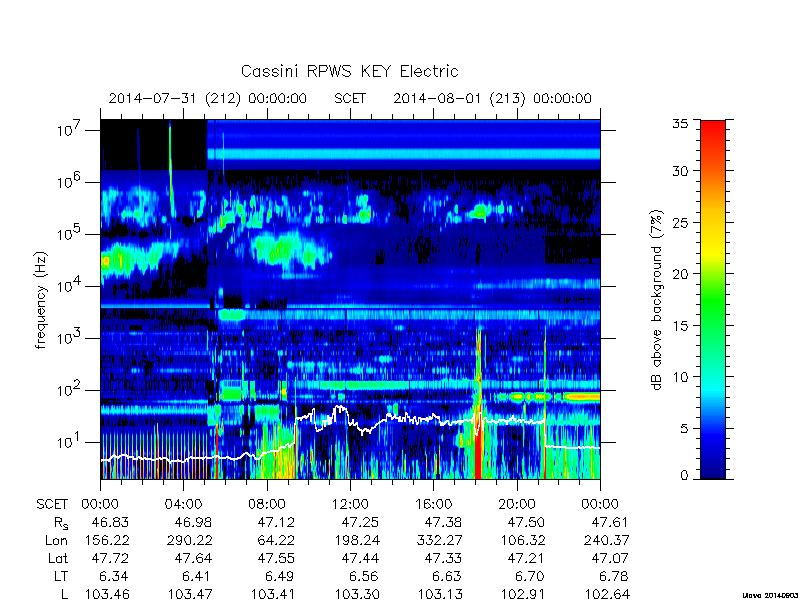This screenshot has height=600, width=800.
Task: Select the end date "2014-08-01 (213) 00:00:00"
Action: coord(492,98)
